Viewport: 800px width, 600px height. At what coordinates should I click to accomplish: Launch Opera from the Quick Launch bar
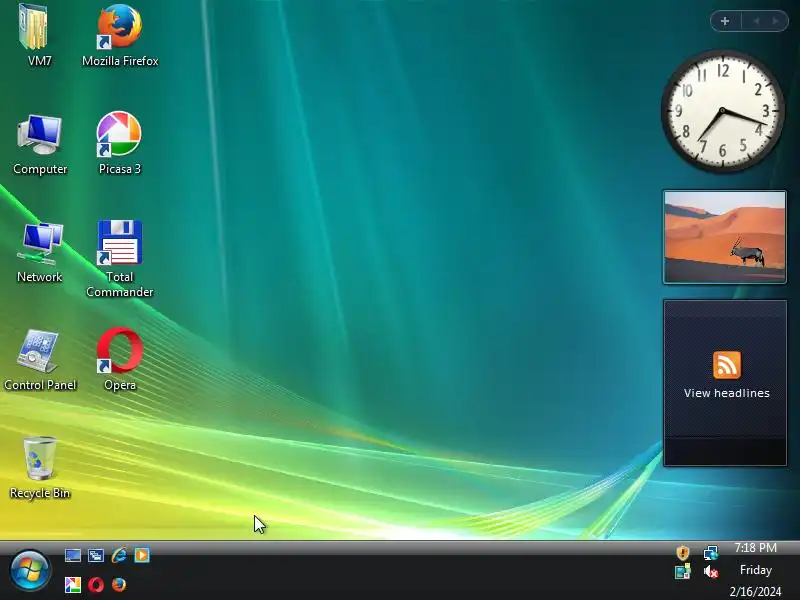(96, 585)
